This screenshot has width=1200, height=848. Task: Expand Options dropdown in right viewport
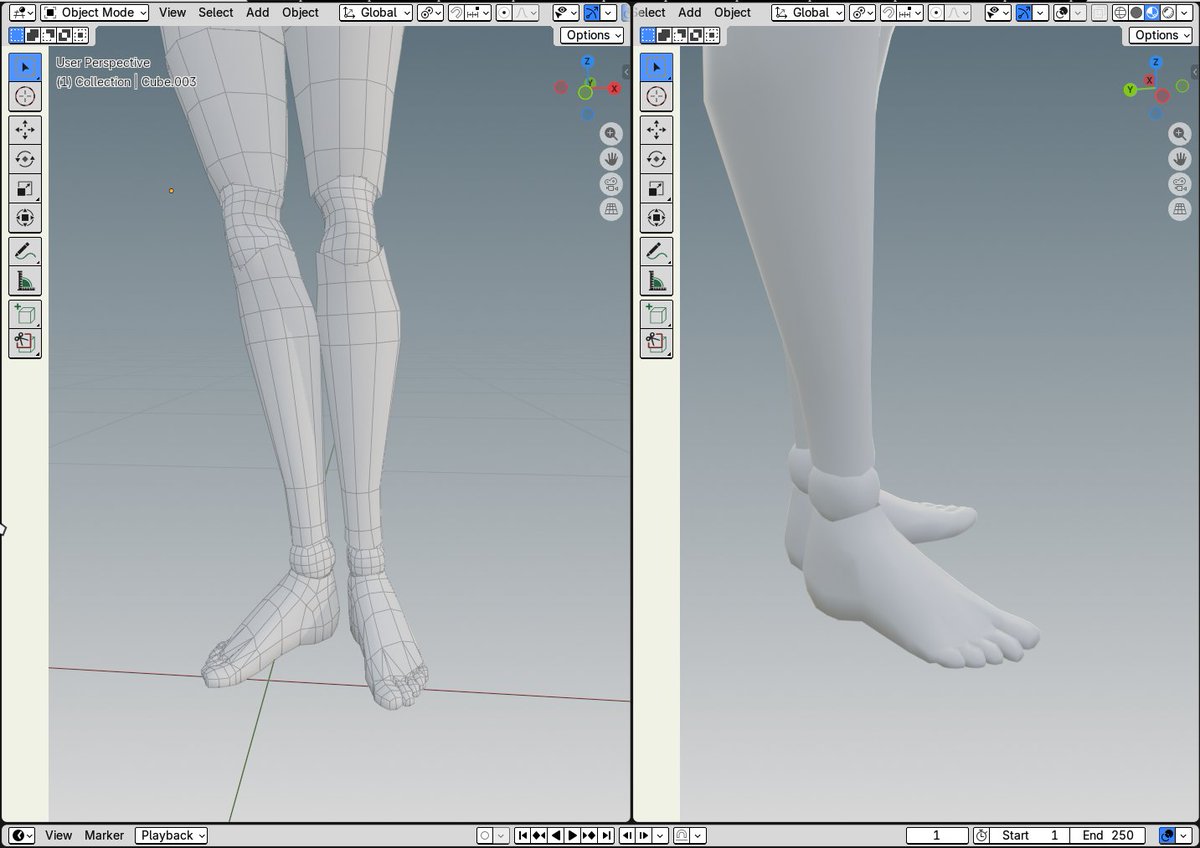tap(1160, 35)
